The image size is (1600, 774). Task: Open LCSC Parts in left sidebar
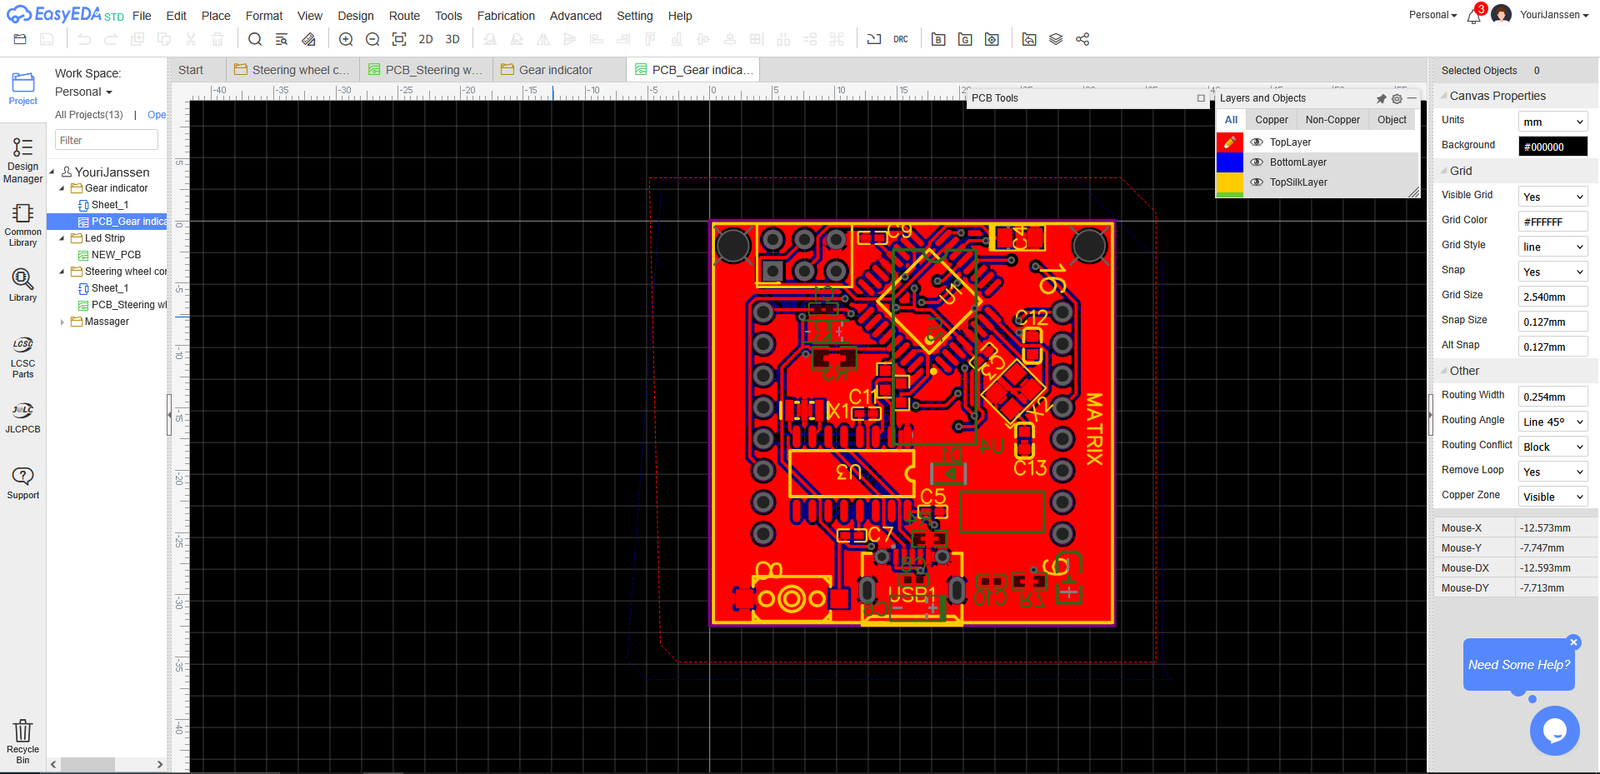[22, 357]
